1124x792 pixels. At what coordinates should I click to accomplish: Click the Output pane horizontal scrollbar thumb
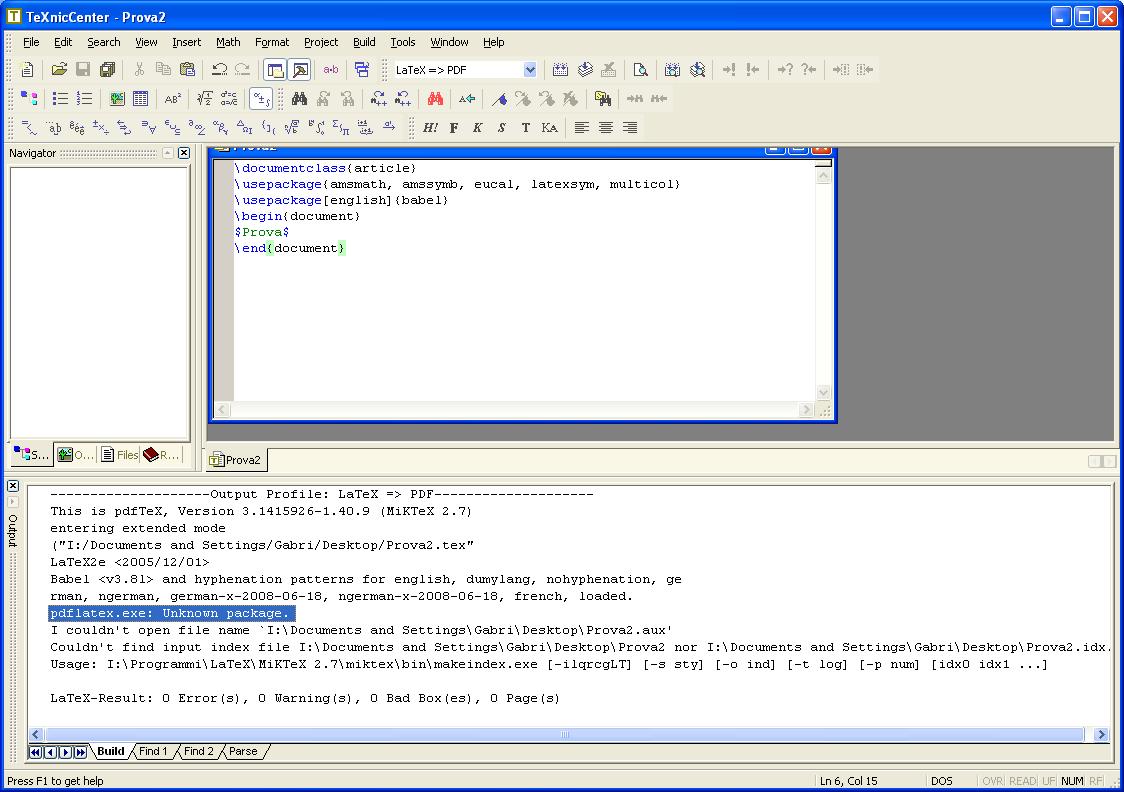564,735
